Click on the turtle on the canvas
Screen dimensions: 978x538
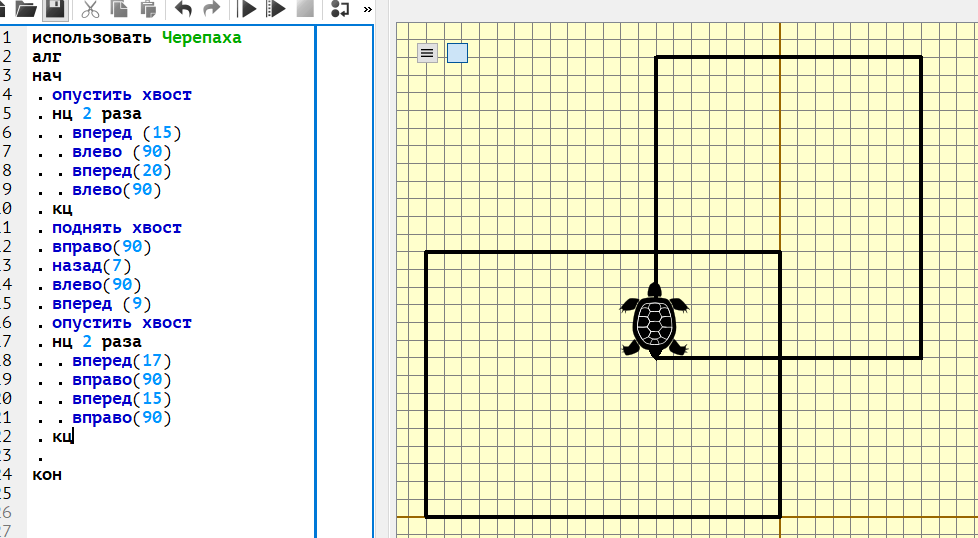tap(654, 321)
